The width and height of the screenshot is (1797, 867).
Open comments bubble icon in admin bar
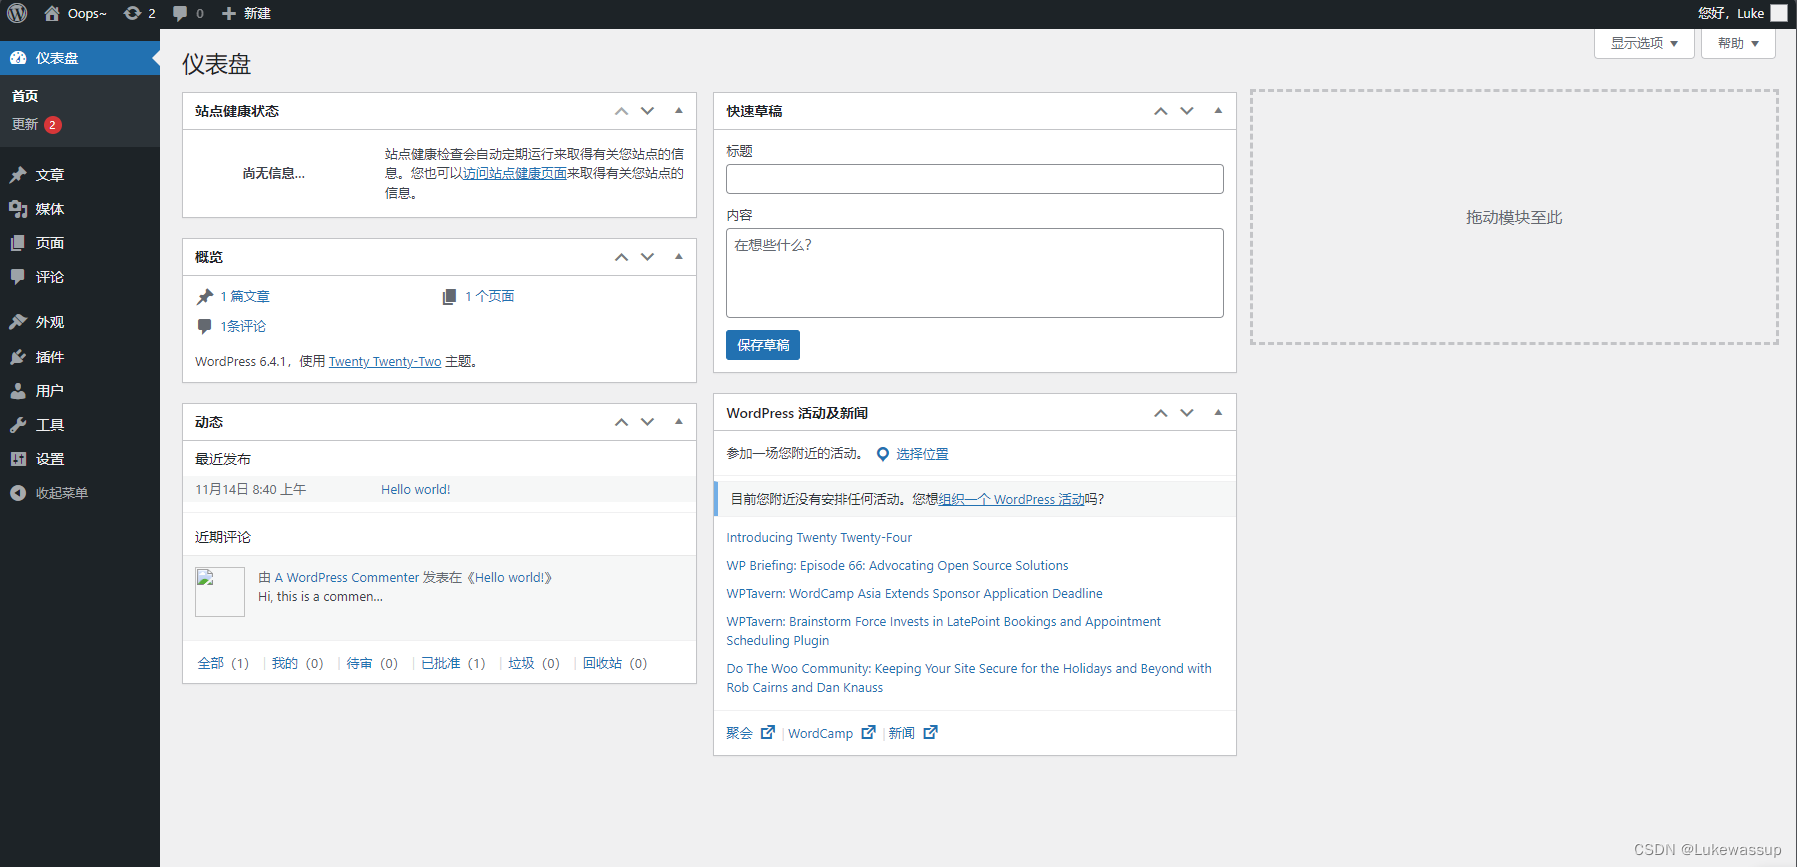(180, 13)
